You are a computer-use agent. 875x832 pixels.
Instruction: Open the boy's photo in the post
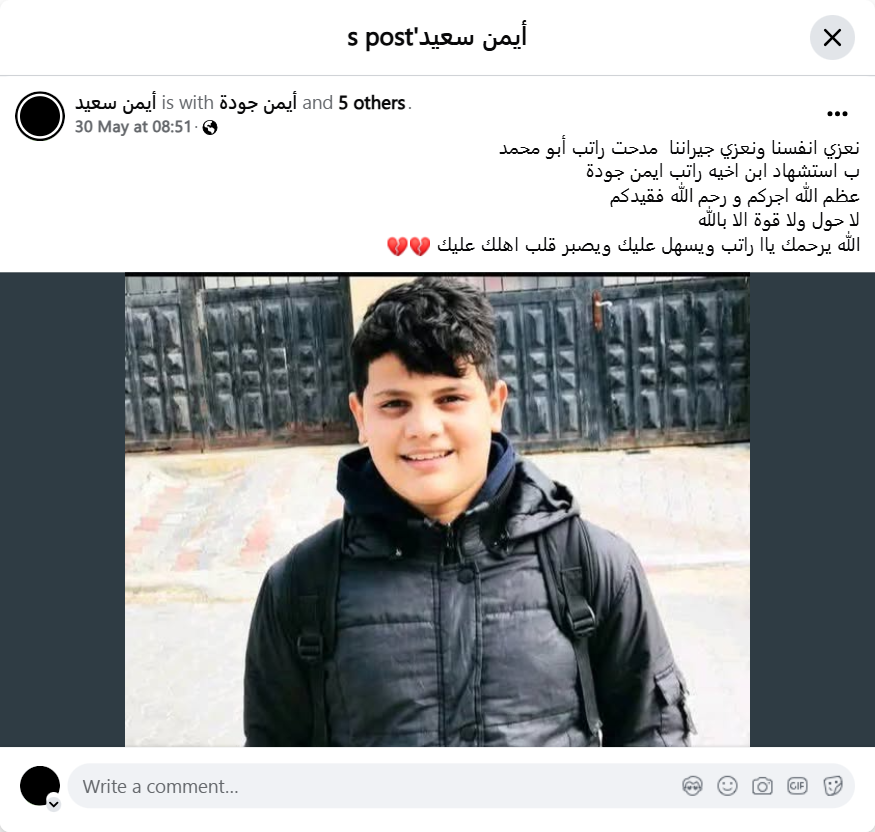[x=437, y=509]
